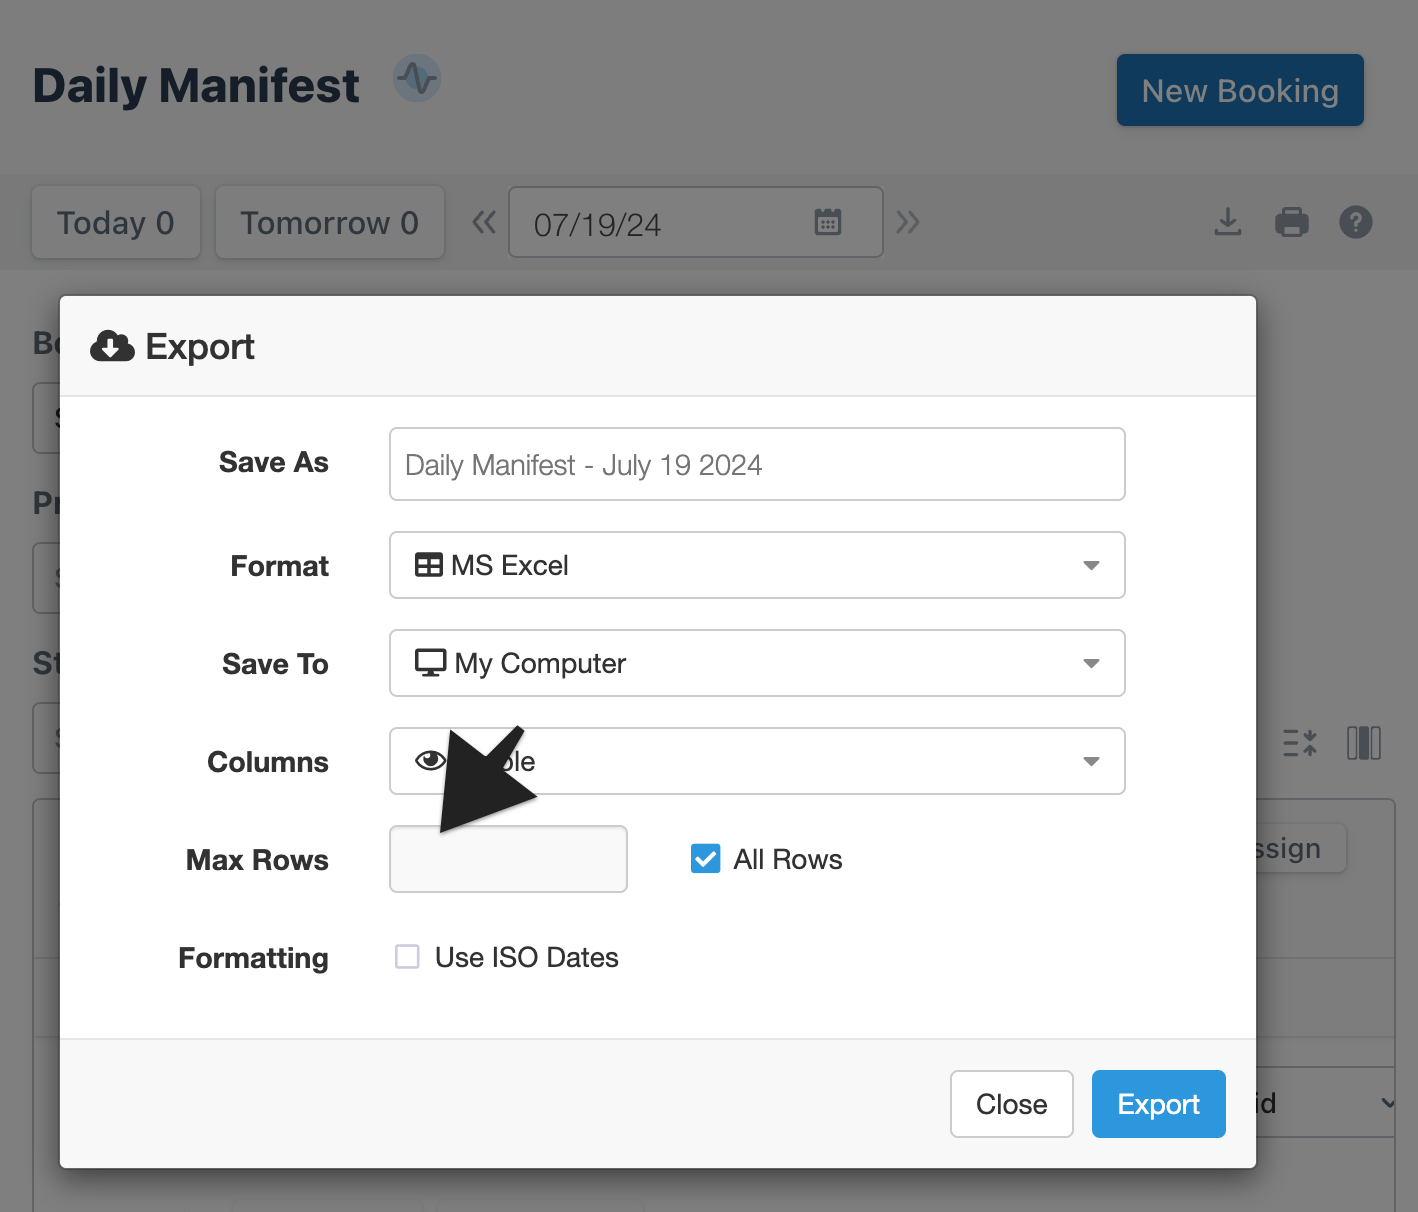The width and height of the screenshot is (1418, 1212).
Task: Click the collapse rows icon behind the dialog
Action: (x=1300, y=743)
